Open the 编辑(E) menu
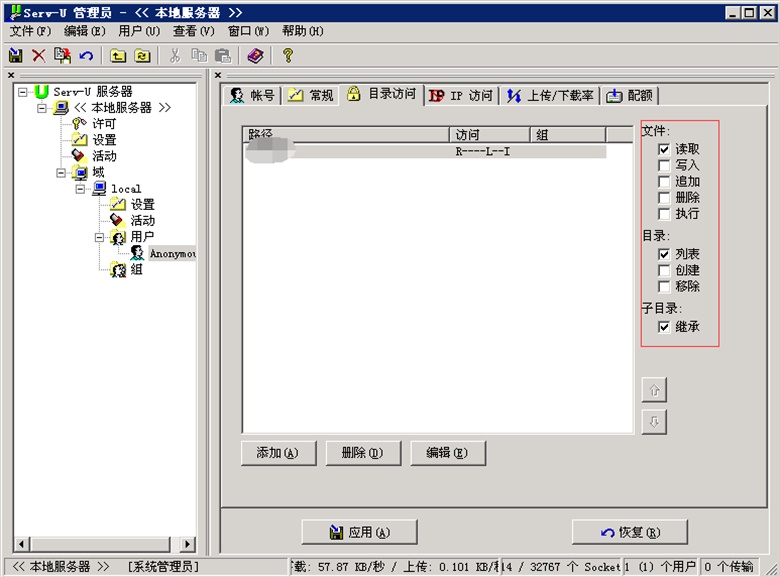Screen dimensions: 780x577 click(x=85, y=31)
